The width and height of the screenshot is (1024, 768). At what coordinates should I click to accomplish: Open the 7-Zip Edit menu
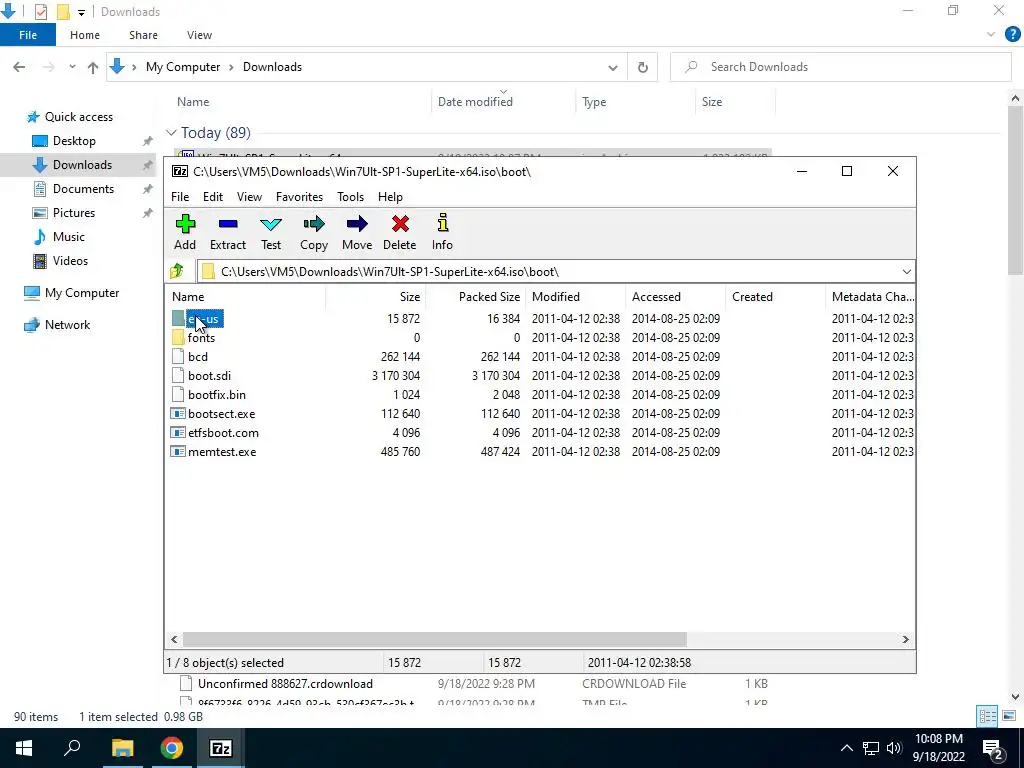(213, 197)
